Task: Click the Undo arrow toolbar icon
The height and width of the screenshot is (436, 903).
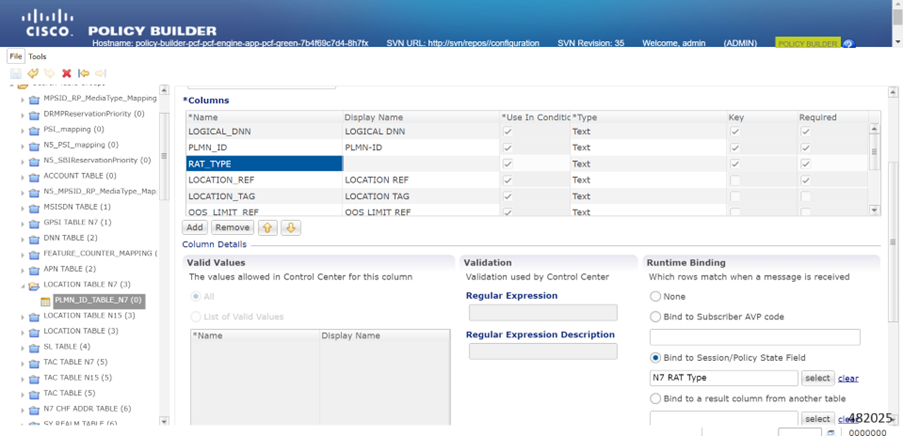Action: click(33, 73)
